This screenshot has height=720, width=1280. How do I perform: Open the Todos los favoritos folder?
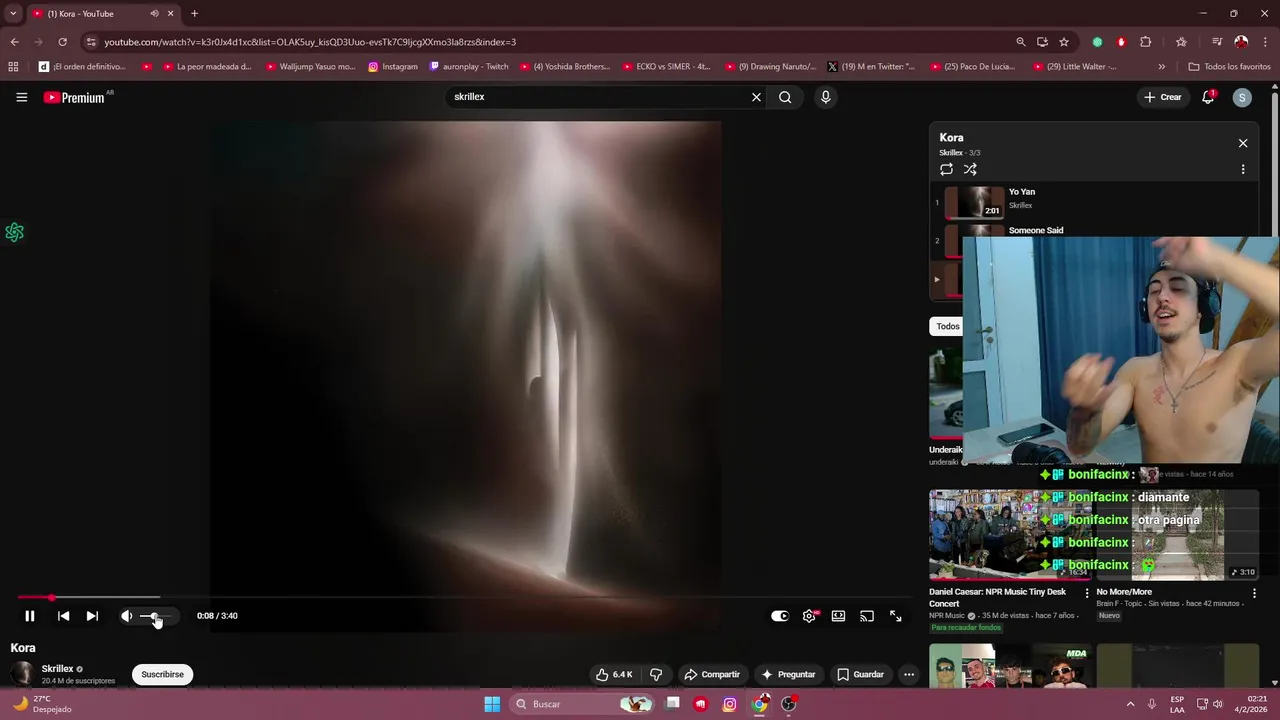(x=1229, y=67)
